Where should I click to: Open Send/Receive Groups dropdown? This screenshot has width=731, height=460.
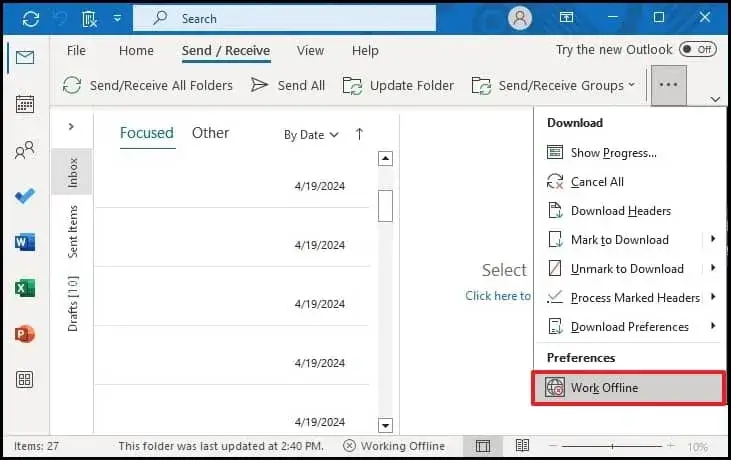coord(553,85)
